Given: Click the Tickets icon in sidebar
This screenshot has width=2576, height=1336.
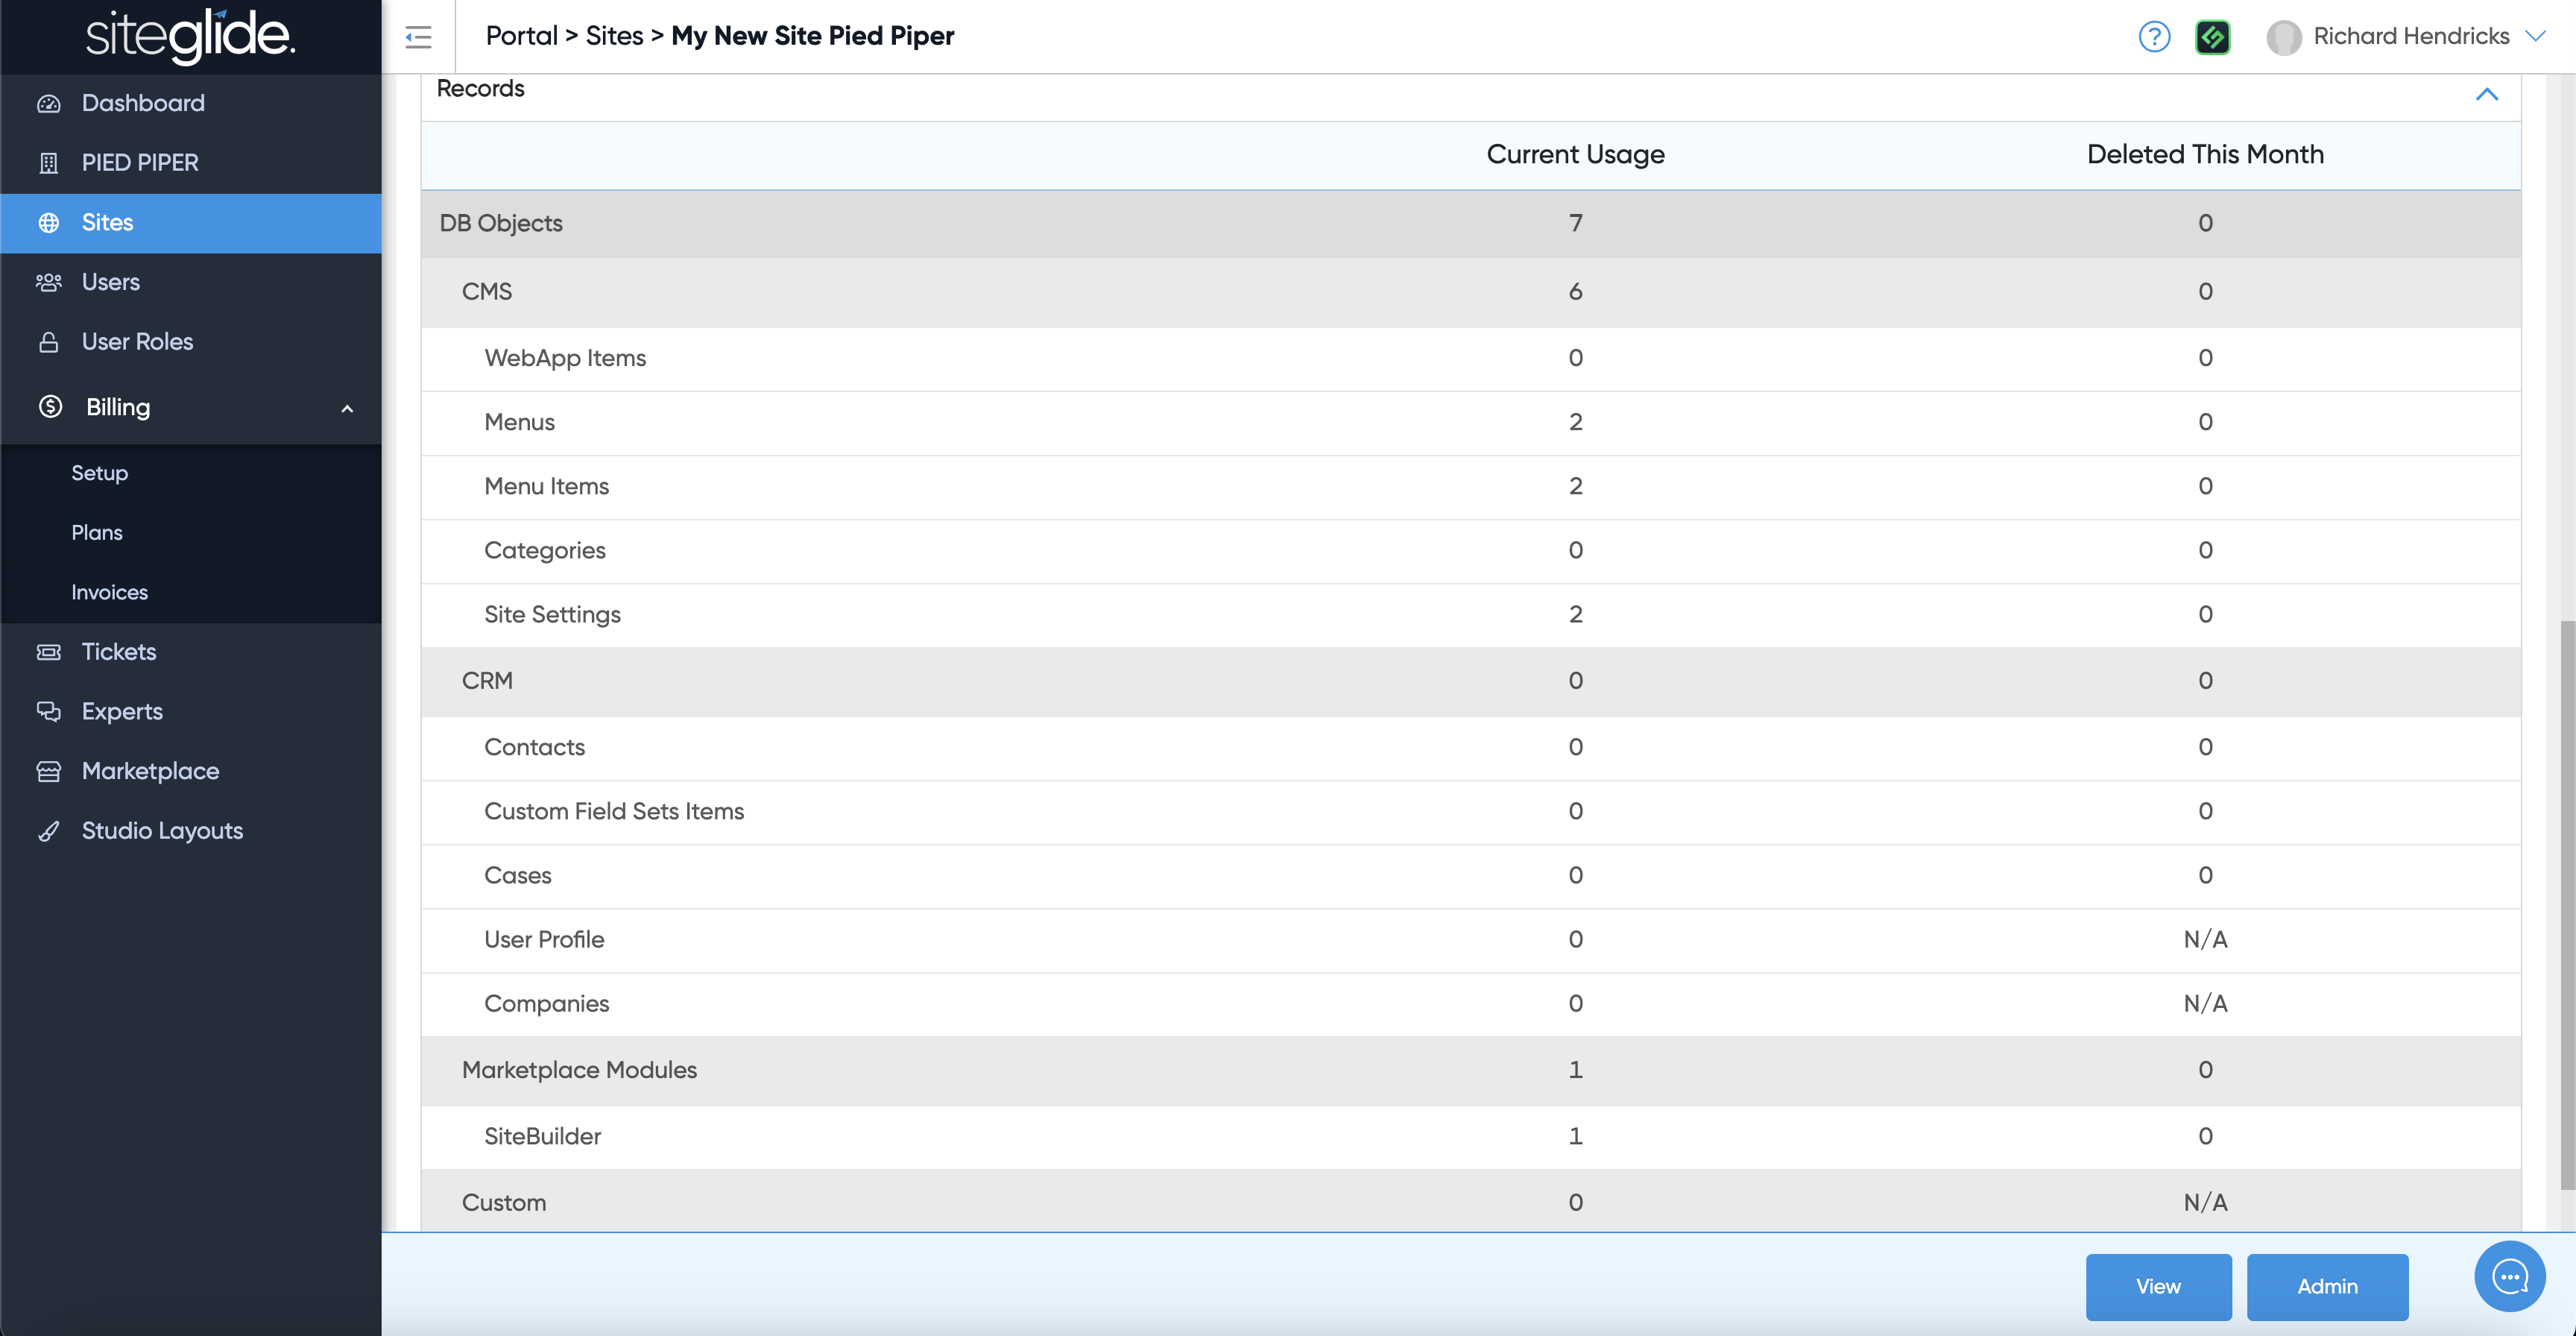Looking at the screenshot, I should (48, 652).
